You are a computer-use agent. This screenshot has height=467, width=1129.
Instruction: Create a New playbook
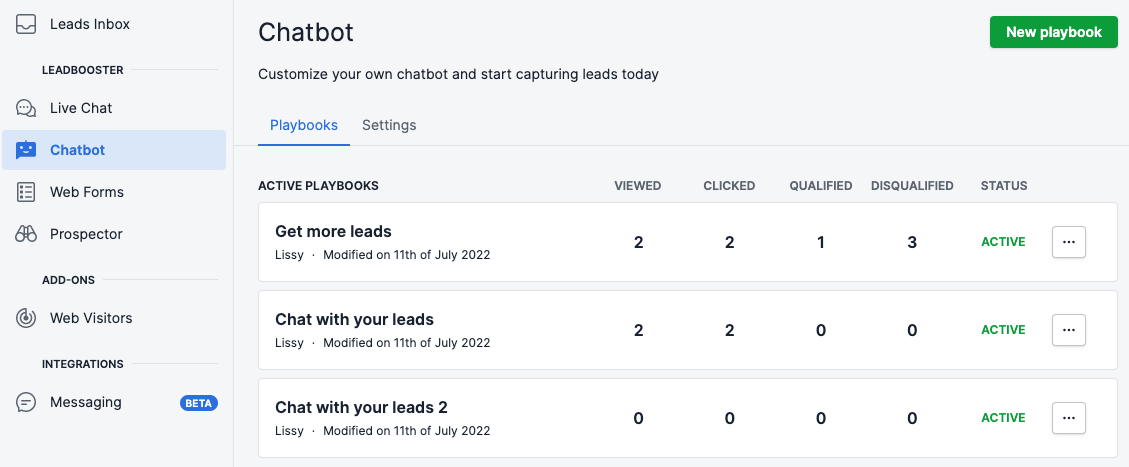click(1053, 32)
